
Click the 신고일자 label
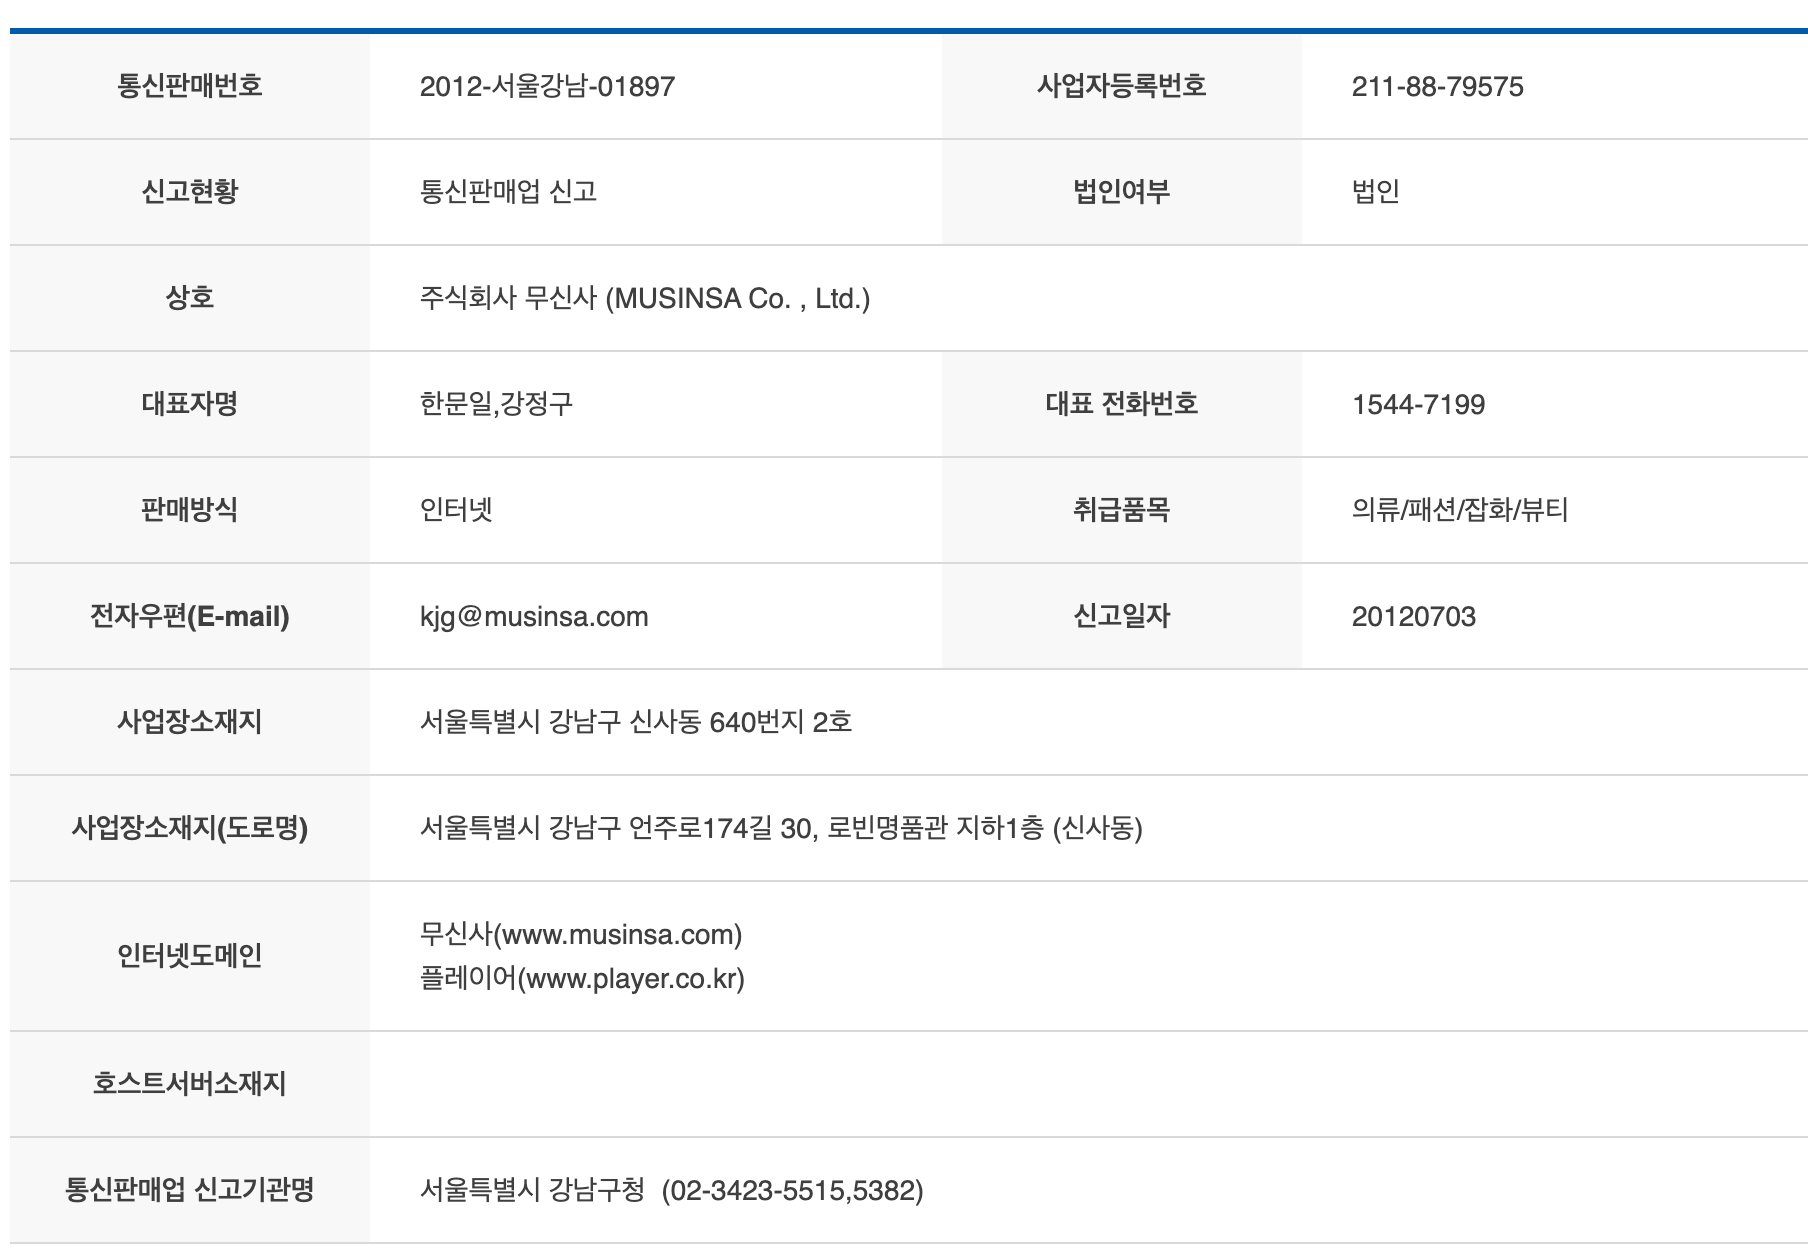(x=1122, y=616)
